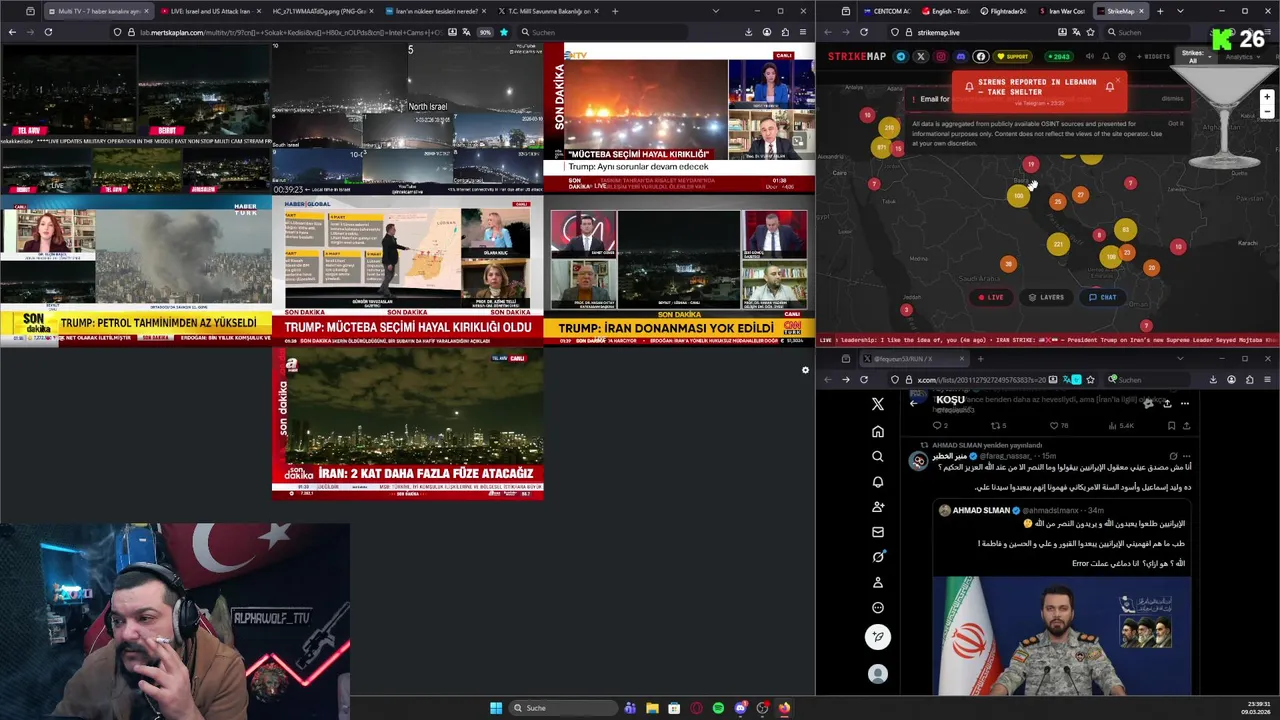This screenshot has height=720, width=1280.
Task: Select the CNN Türk stream tile
Action: tap(680, 270)
